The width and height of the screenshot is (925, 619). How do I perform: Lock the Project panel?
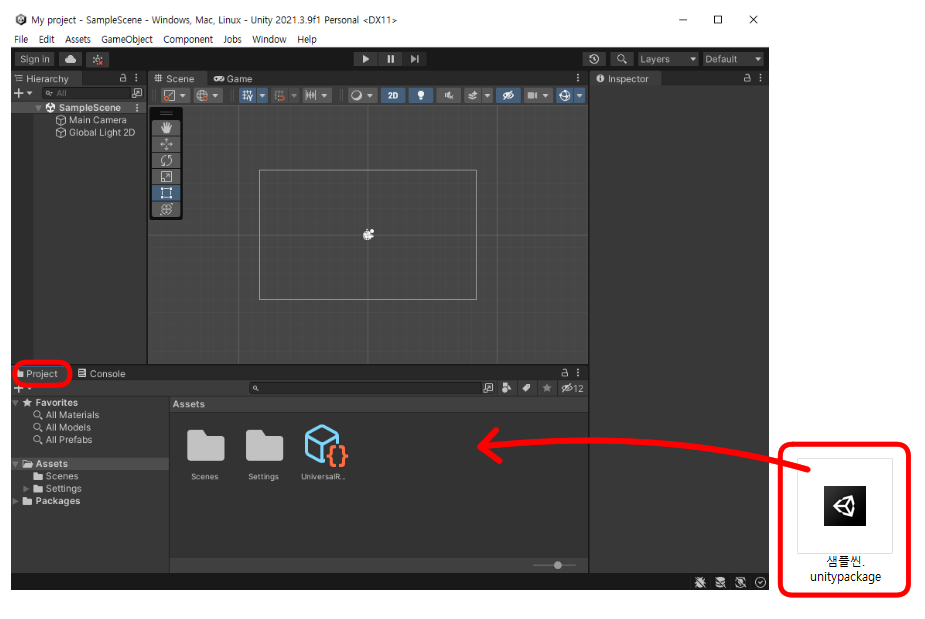pyautogui.click(x=565, y=372)
